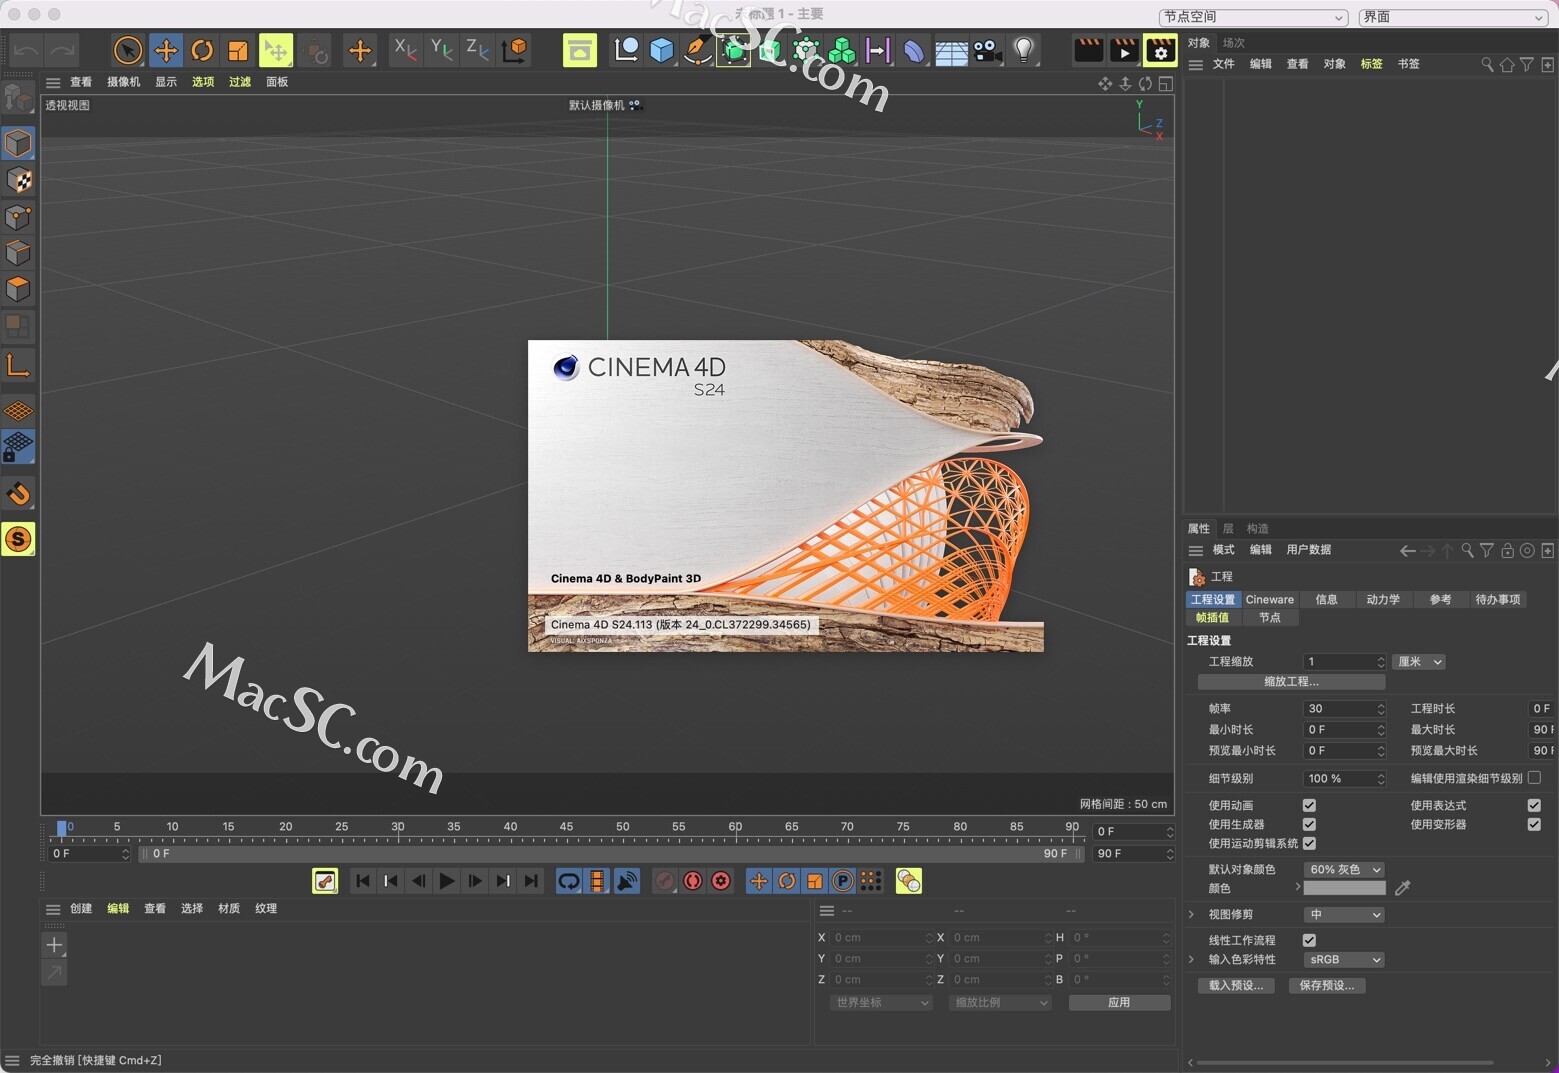
Task: Toggle 使用动画 checkbox
Action: point(1309,805)
